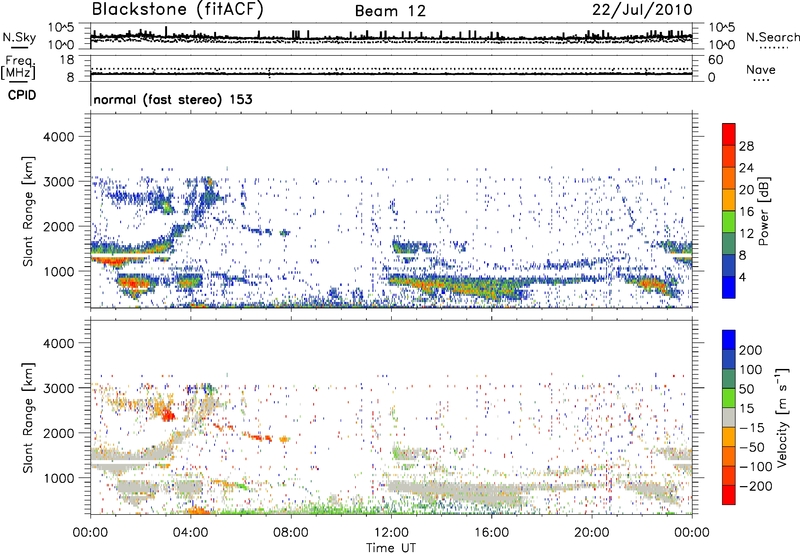Select the "normal (fast stereo) 153" mode text

click(x=173, y=99)
